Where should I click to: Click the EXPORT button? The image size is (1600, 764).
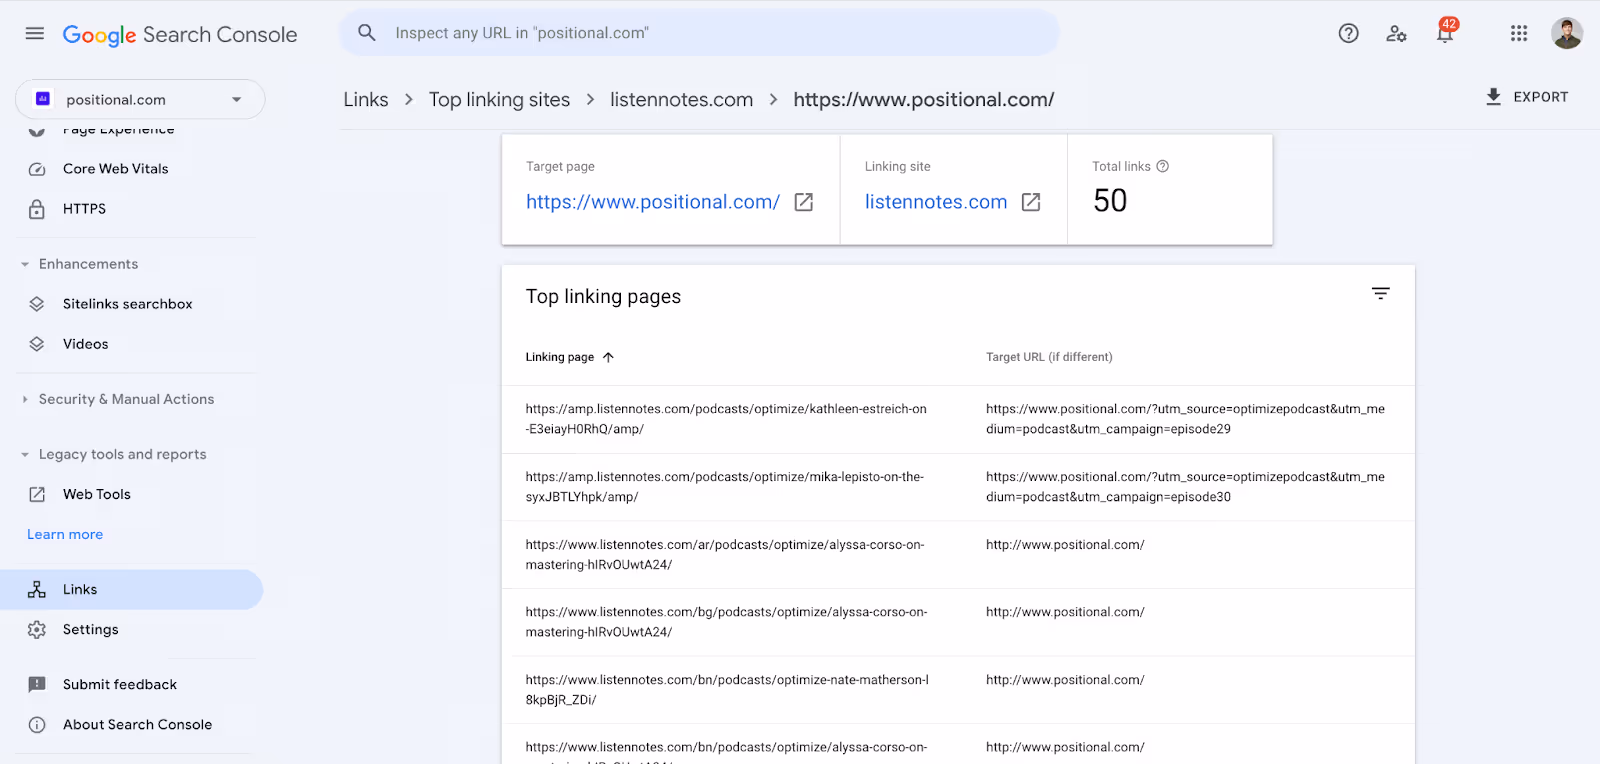[x=1527, y=97]
